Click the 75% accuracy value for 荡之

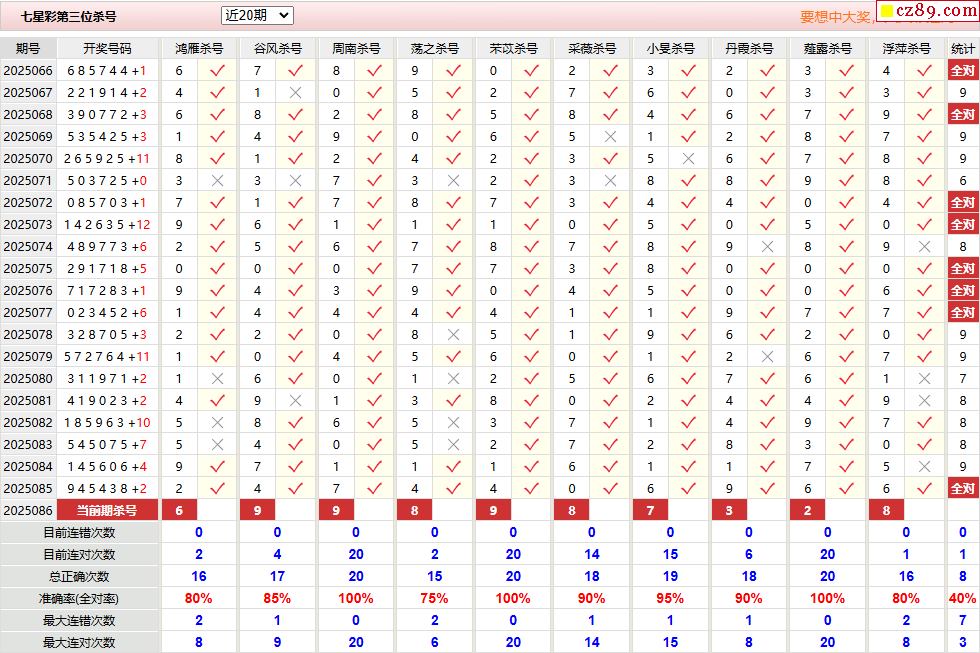434,599
